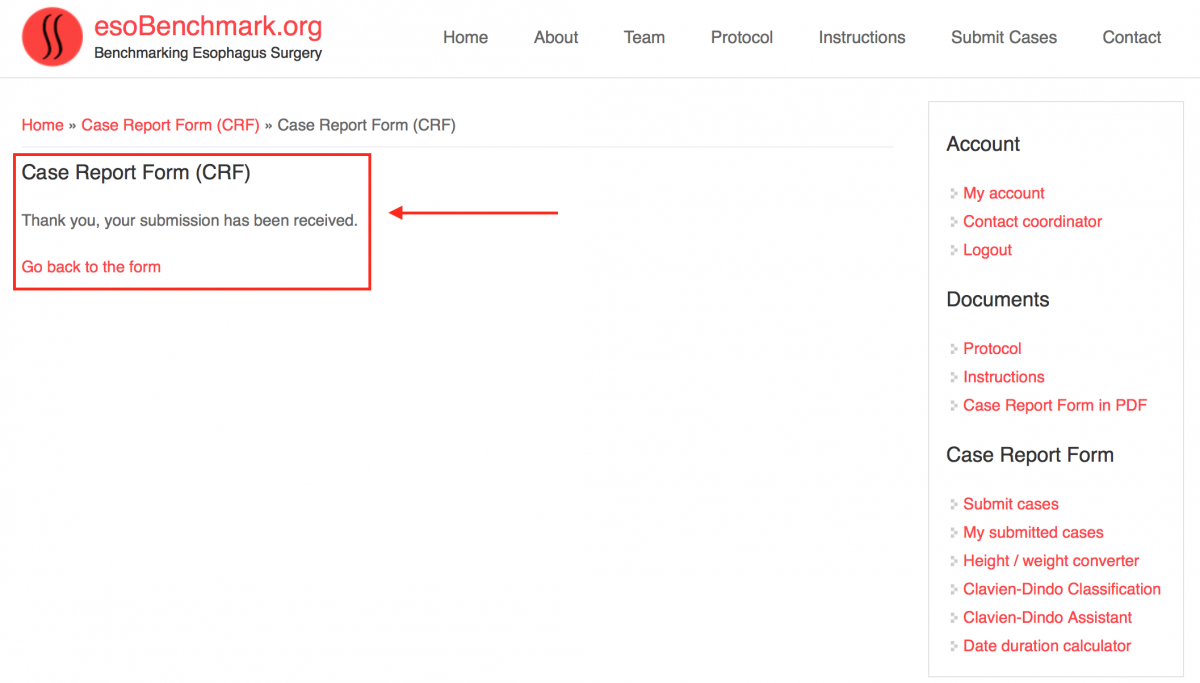Open the Height / weight converter
1200x683 pixels.
pos(1050,561)
